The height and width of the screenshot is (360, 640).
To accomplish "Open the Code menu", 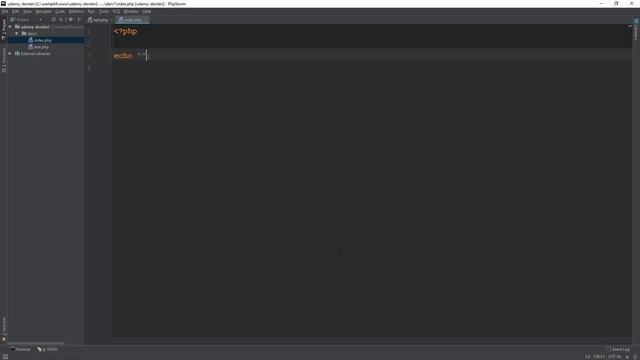I will (60, 11).
